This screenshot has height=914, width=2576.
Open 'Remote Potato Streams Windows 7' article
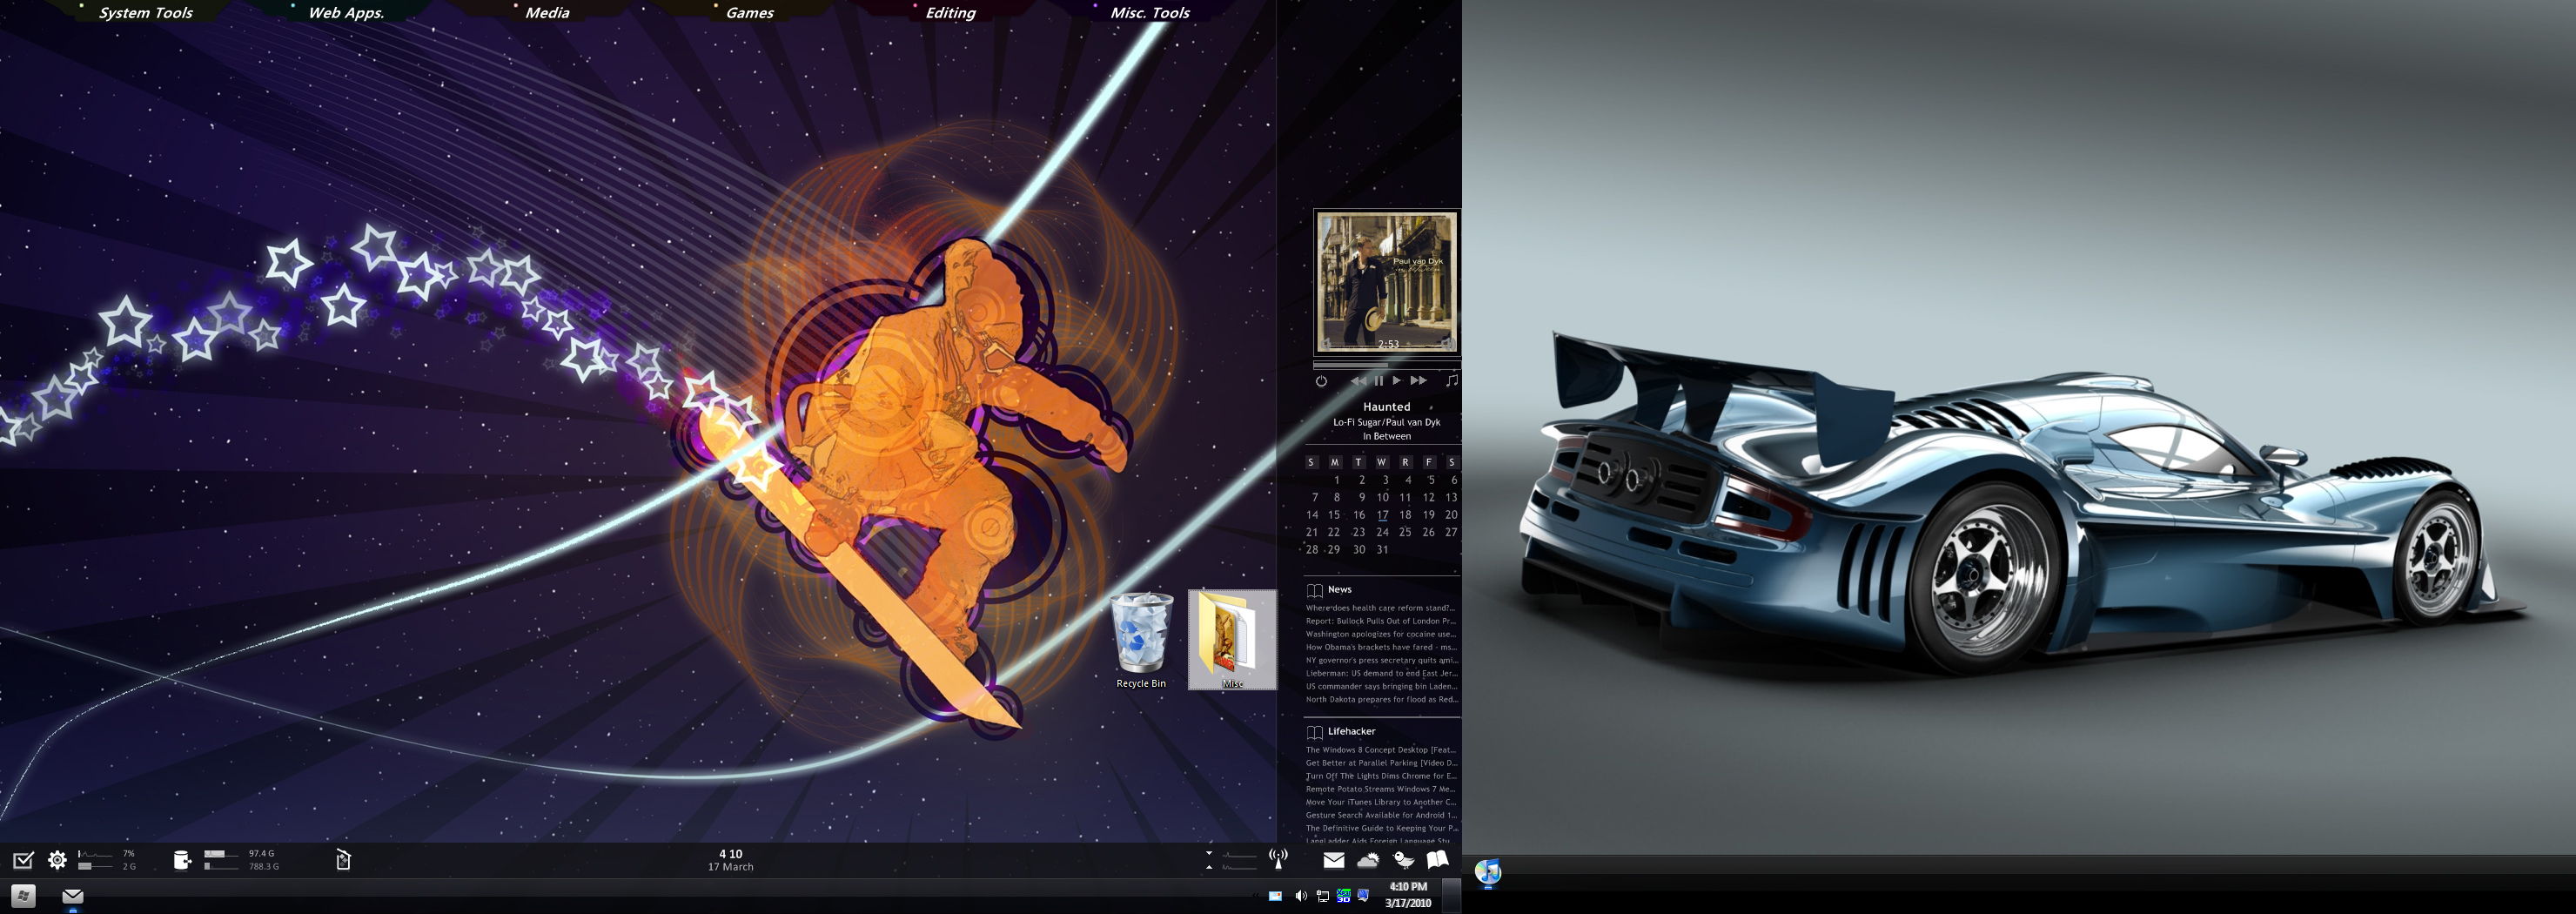(x=1380, y=789)
